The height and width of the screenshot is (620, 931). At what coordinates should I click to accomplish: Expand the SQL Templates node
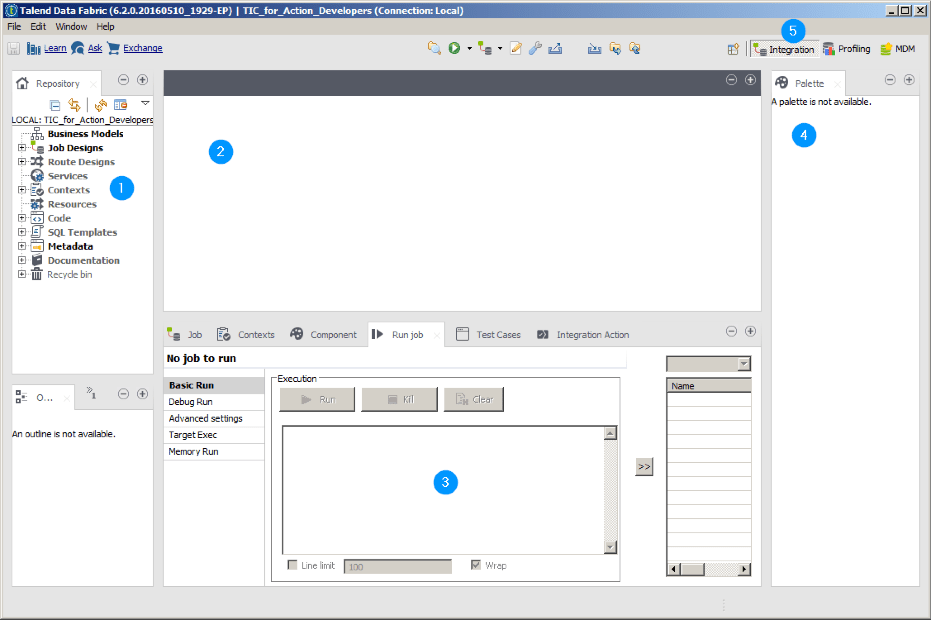tap(22, 232)
